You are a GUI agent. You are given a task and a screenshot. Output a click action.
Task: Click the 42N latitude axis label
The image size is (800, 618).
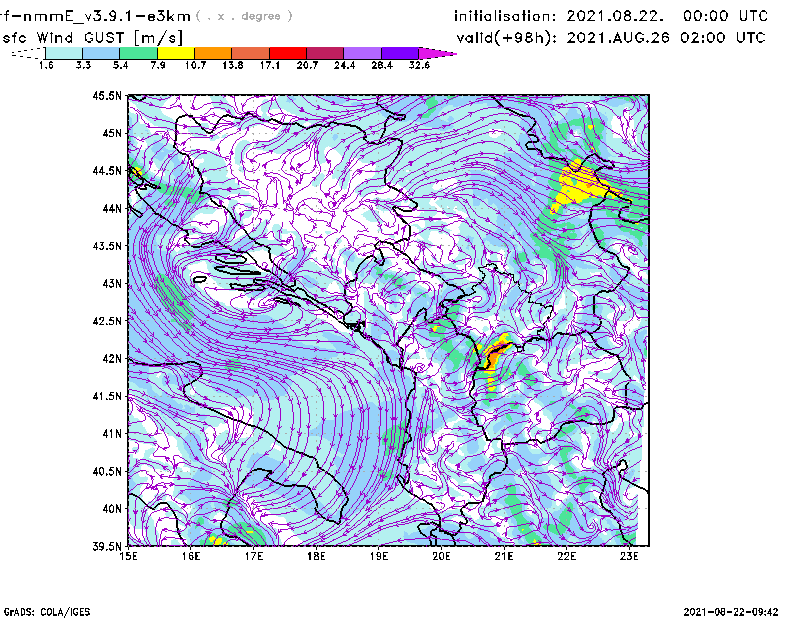click(109, 358)
